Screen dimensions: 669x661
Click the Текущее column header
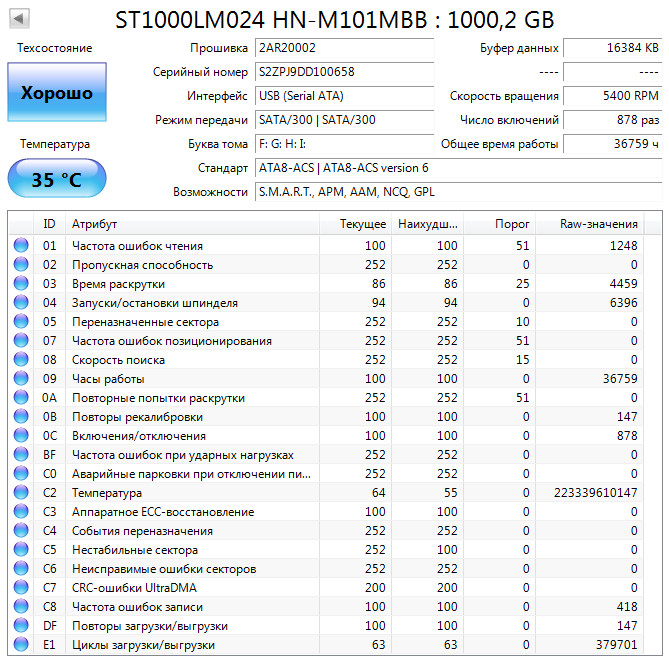[355, 224]
